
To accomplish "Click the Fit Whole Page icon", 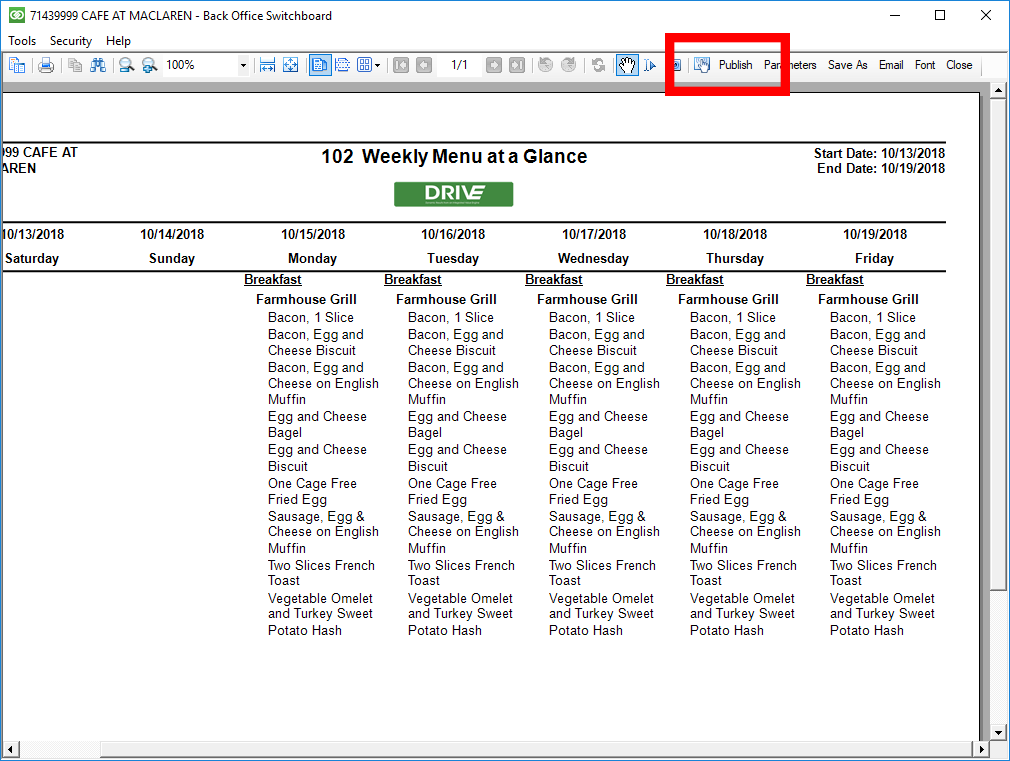I will (x=290, y=65).
